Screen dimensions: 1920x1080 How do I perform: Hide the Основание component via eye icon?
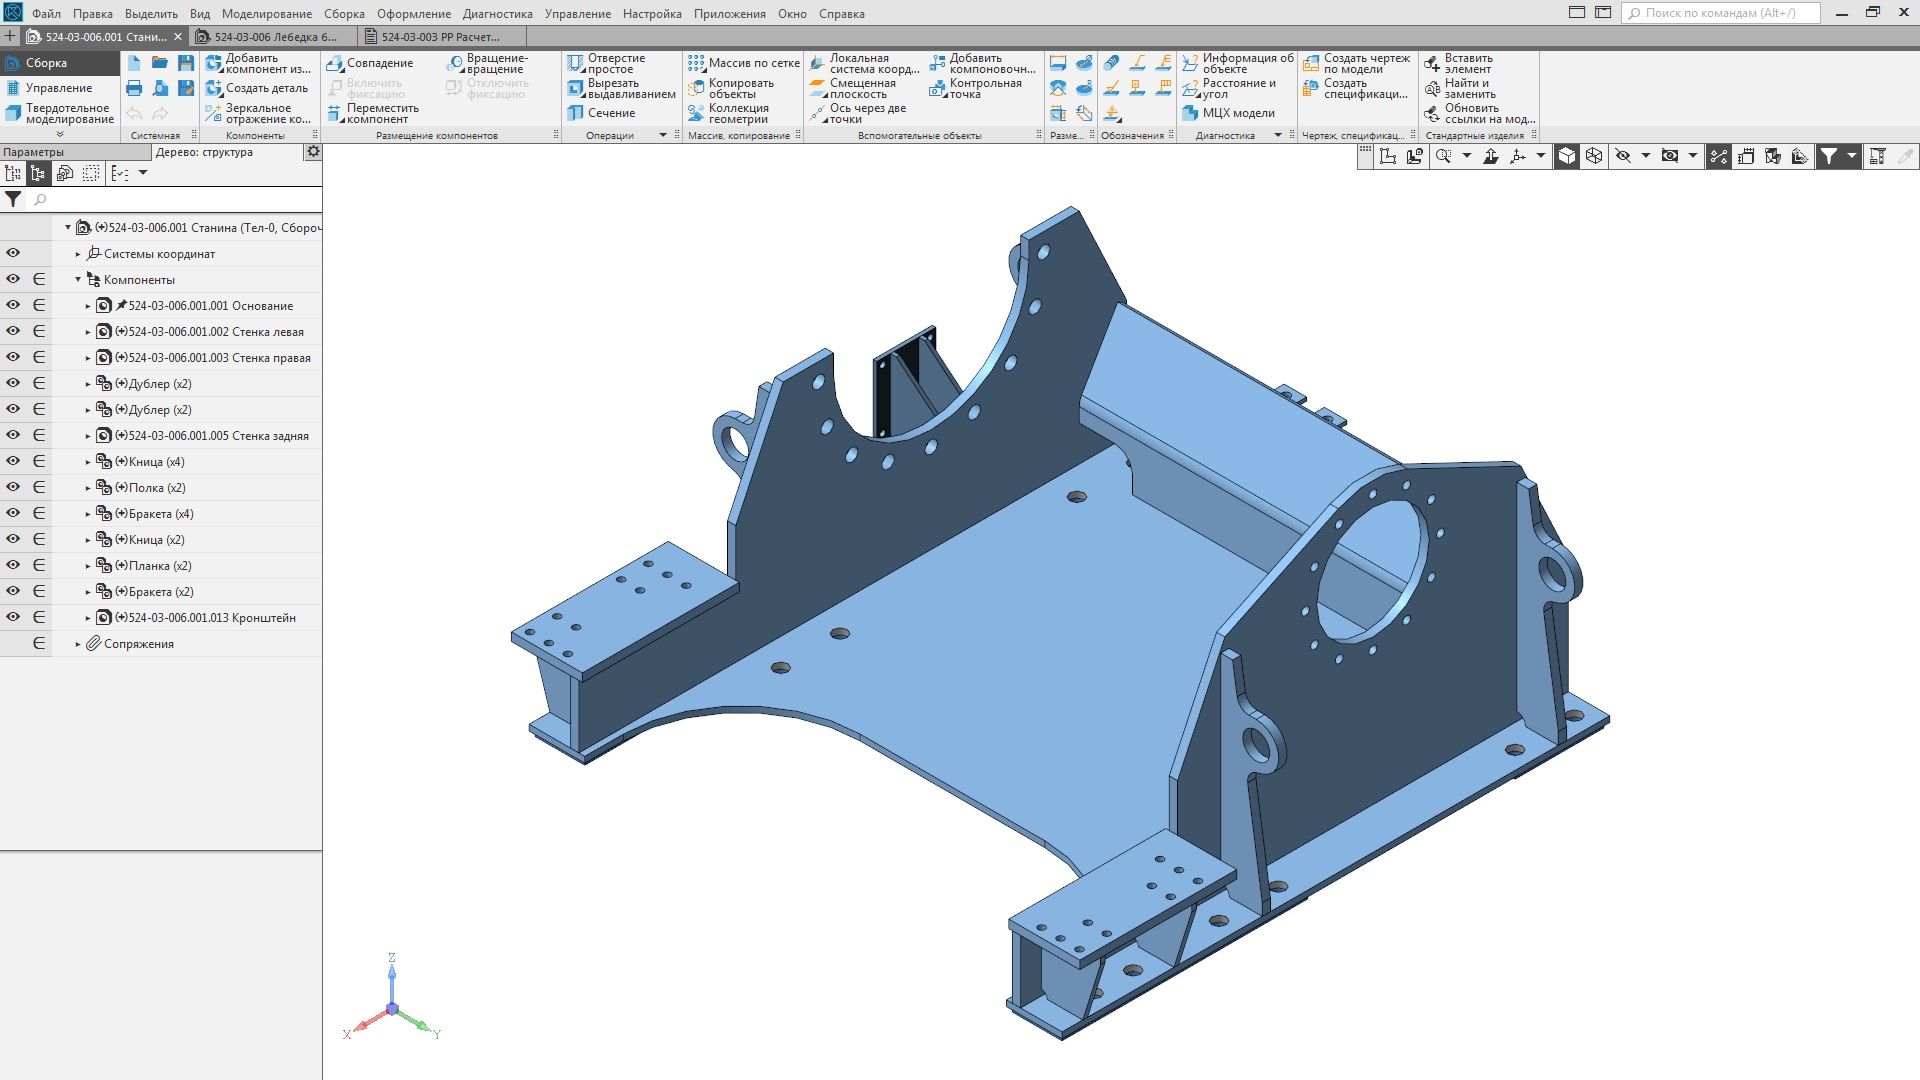(13, 305)
